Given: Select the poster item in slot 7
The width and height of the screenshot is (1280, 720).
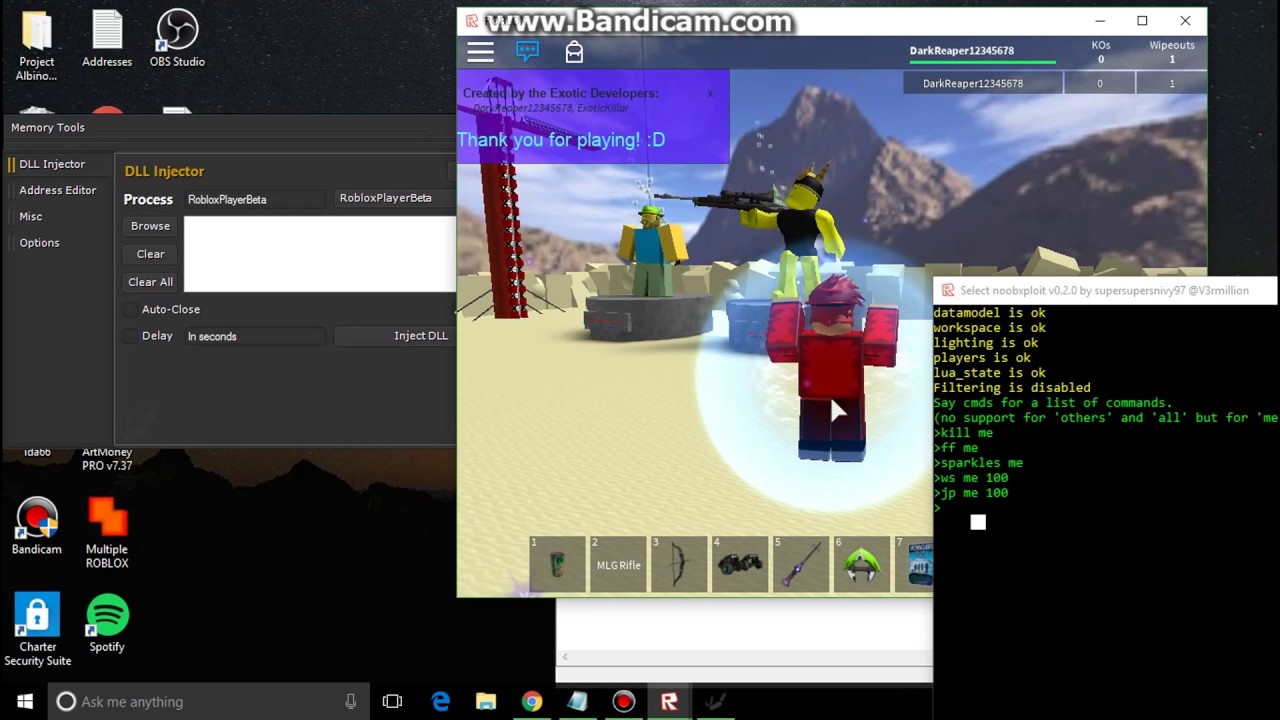Looking at the screenshot, I should 914,564.
